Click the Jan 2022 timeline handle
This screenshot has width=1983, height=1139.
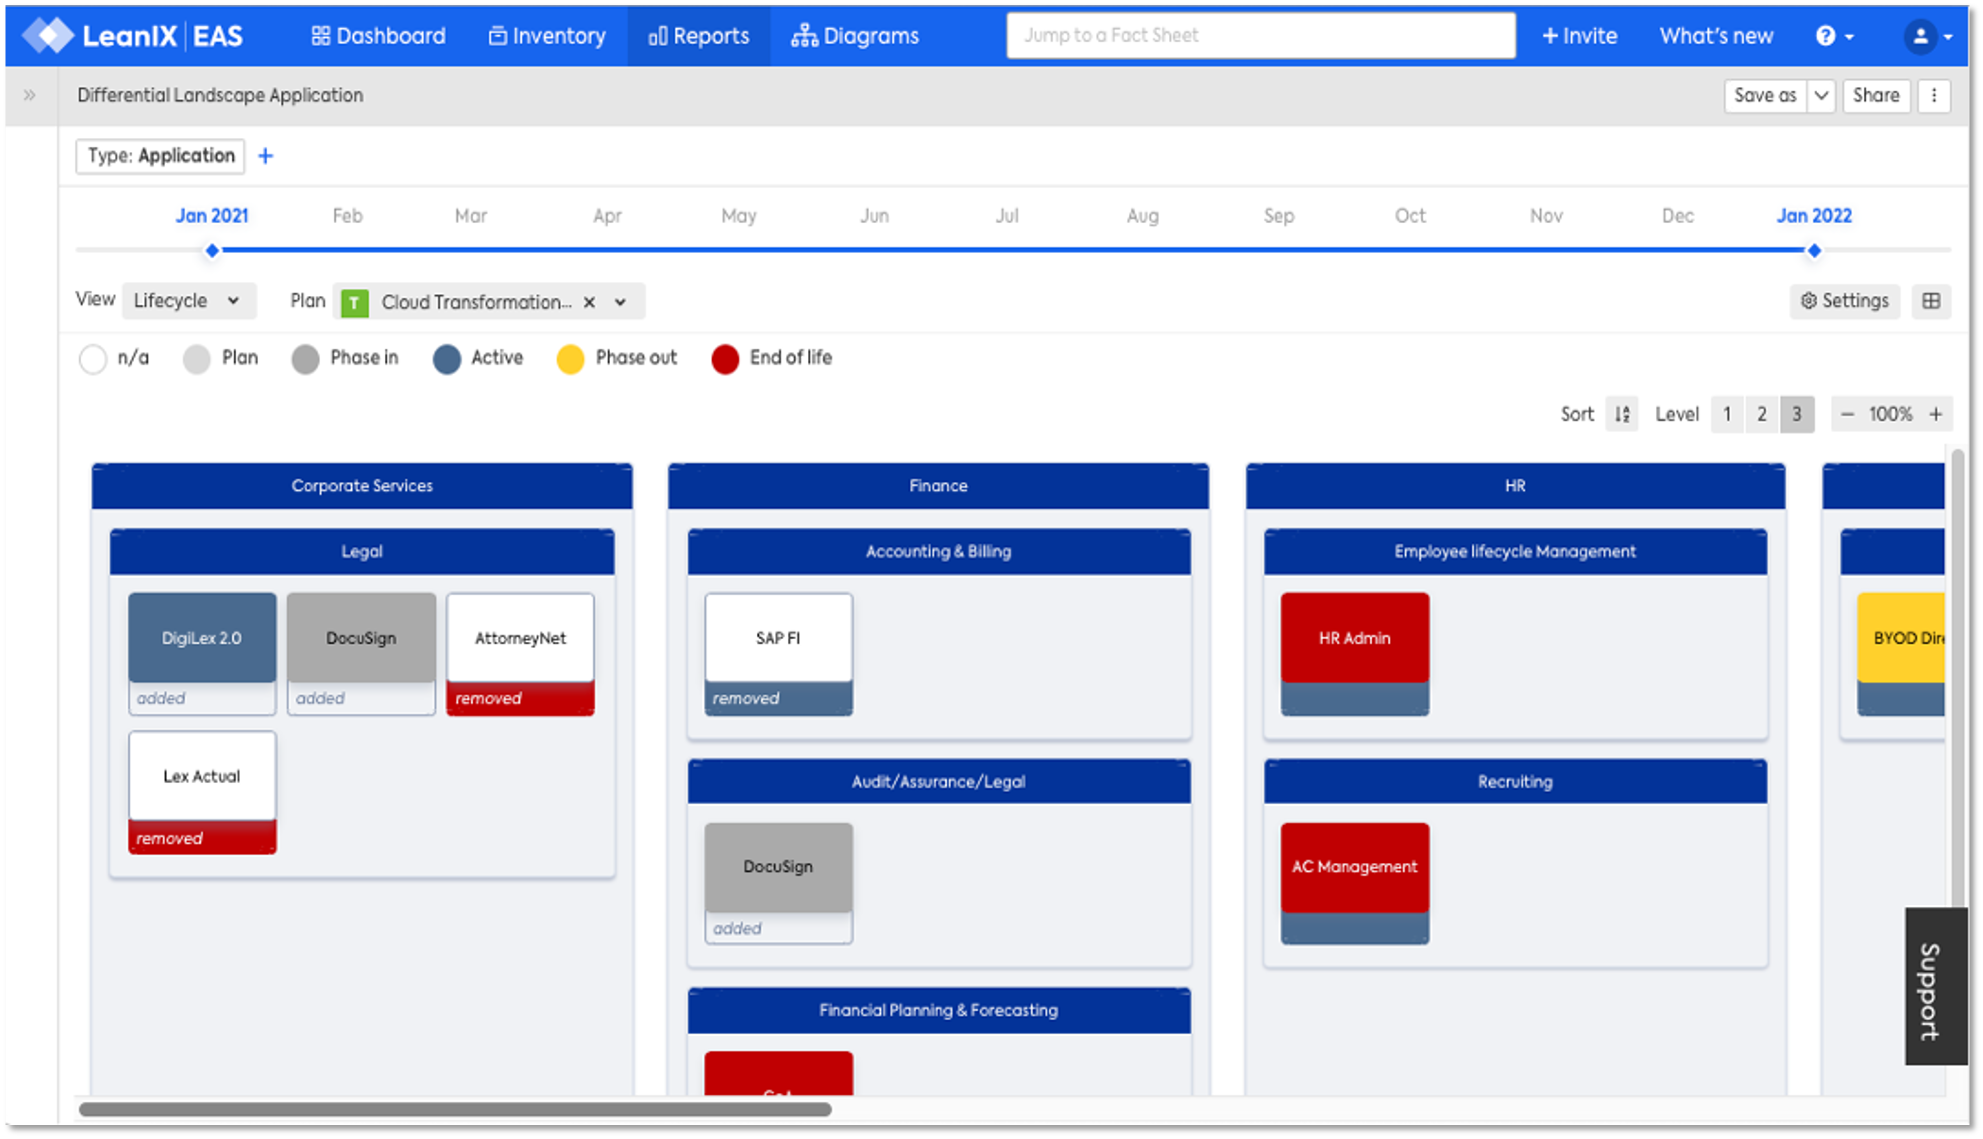pyautogui.click(x=1814, y=250)
